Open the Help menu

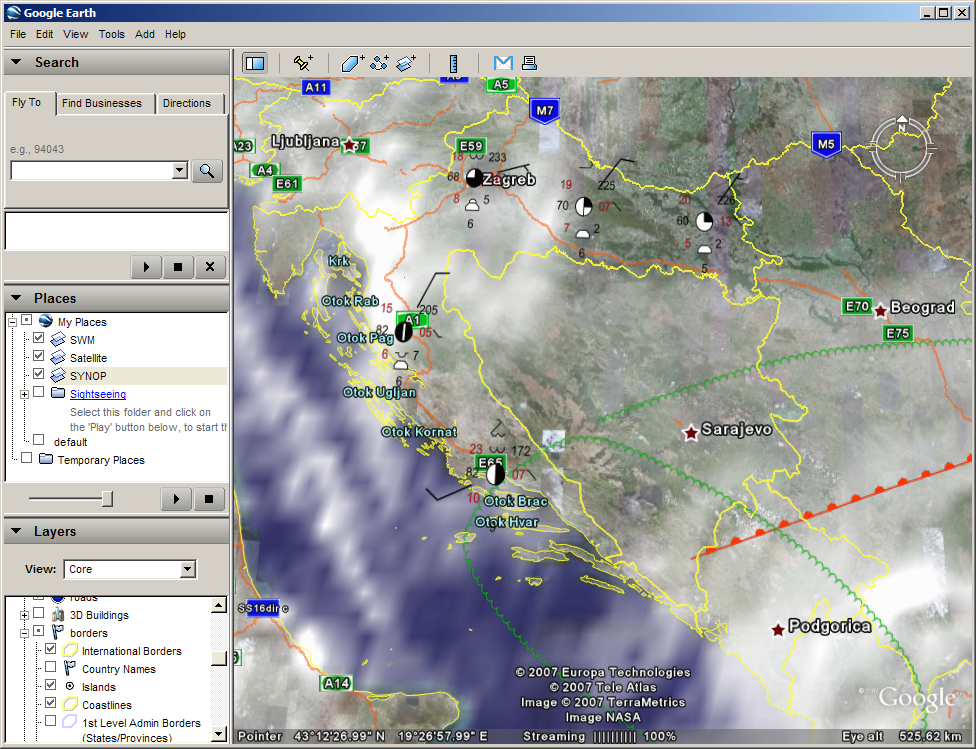(x=176, y=34)
